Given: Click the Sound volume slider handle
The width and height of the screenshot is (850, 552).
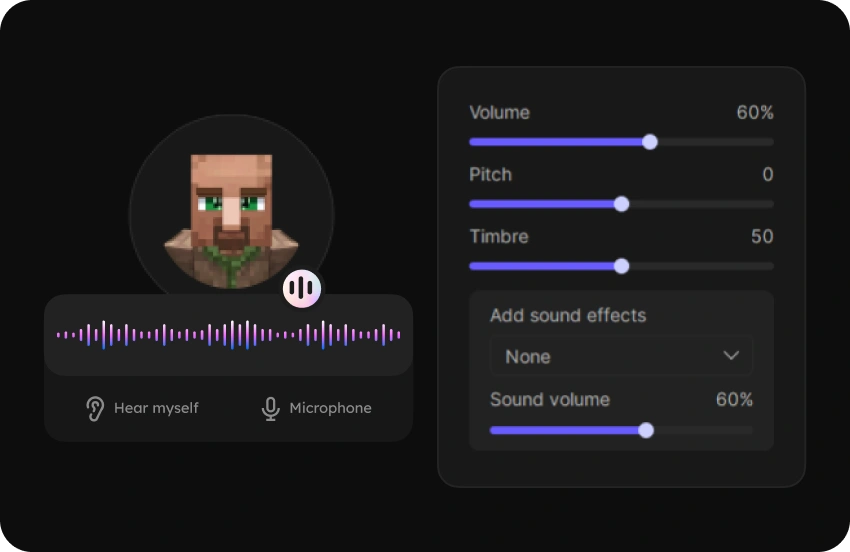Looking at the screenshot, I should tap(646, 430).
